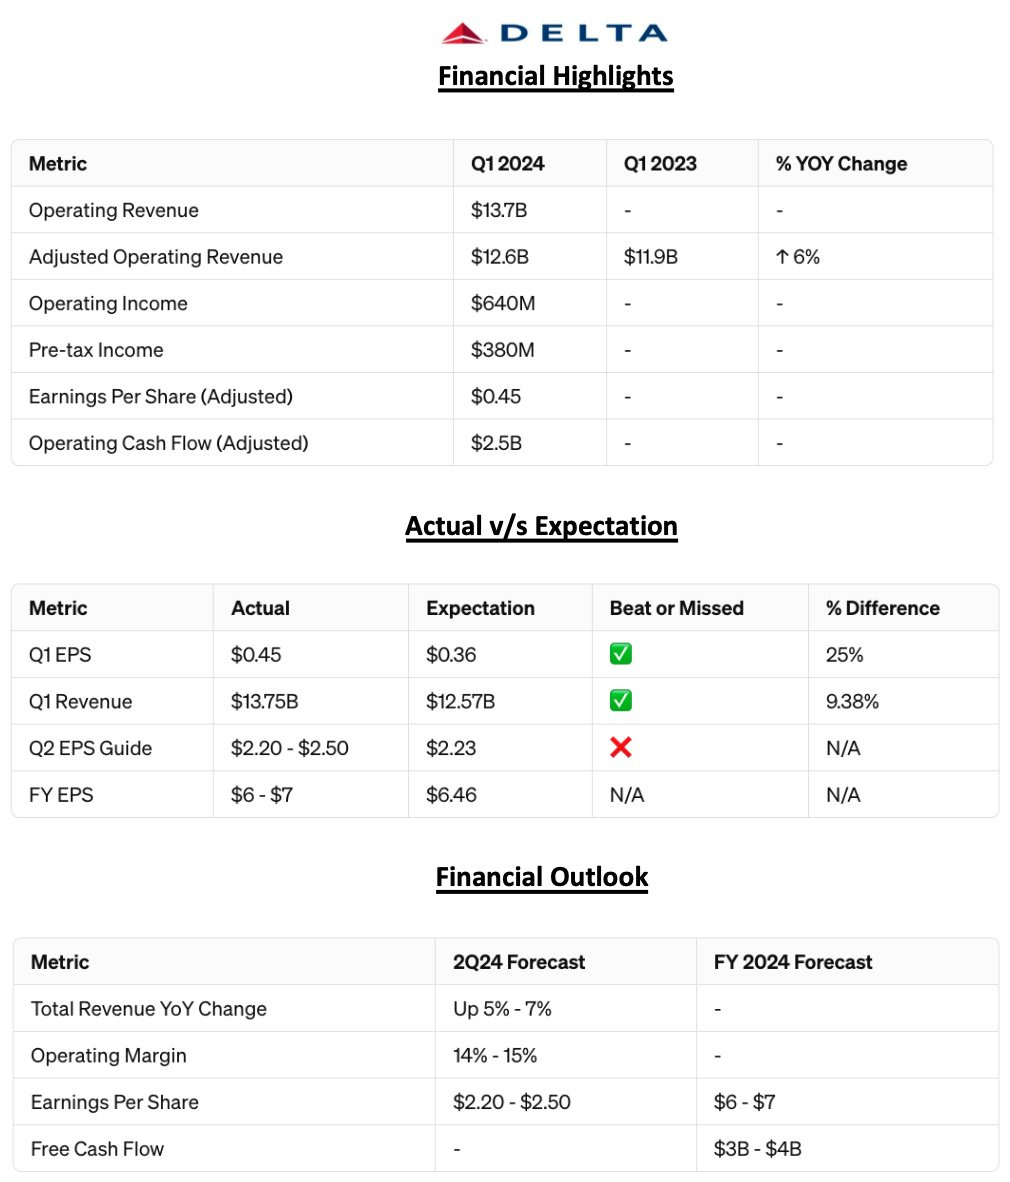Viewport: 1010px width, 1182px height.
Task: Select the $6.46 FY EPS expectation cell
Action: [451, 795]
